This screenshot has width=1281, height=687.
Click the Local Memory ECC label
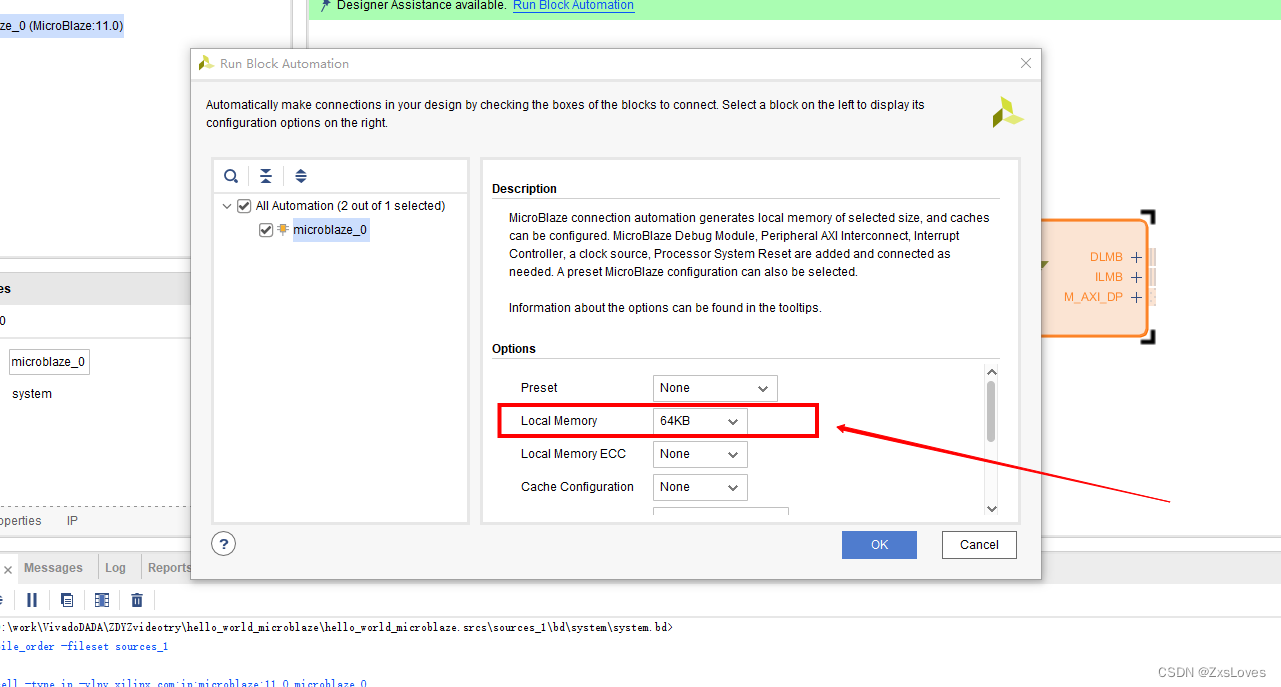pyautogui.click(x=573, y=454)
